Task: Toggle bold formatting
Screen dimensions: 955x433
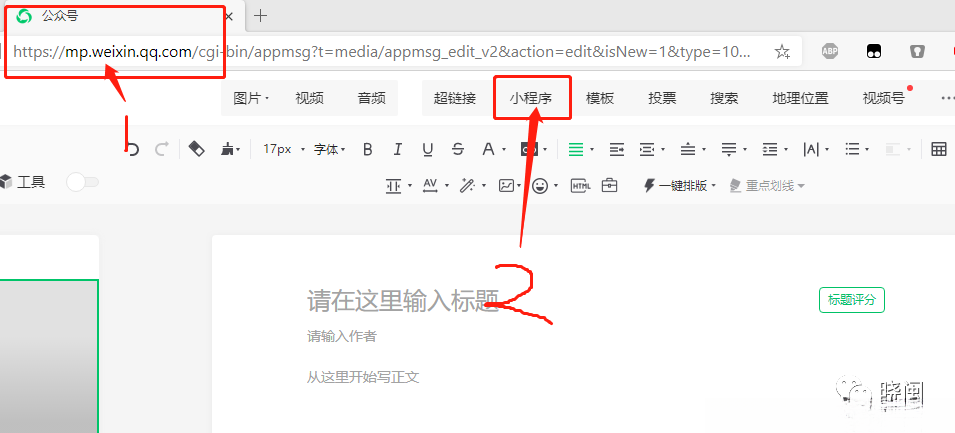Action: [x=367, y=149]
